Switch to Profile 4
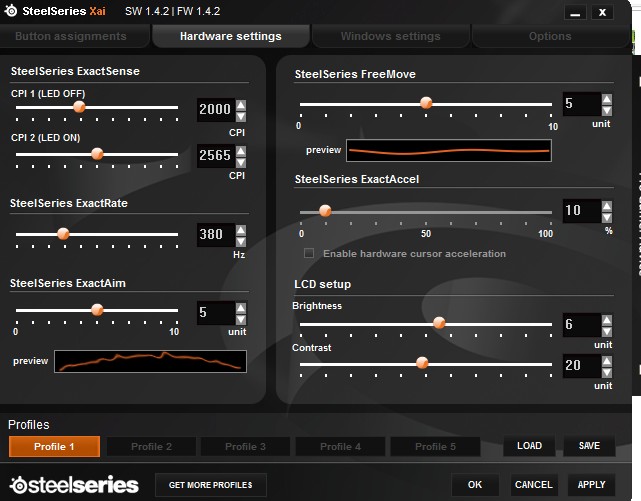641x501 pixels. (340, 446)
